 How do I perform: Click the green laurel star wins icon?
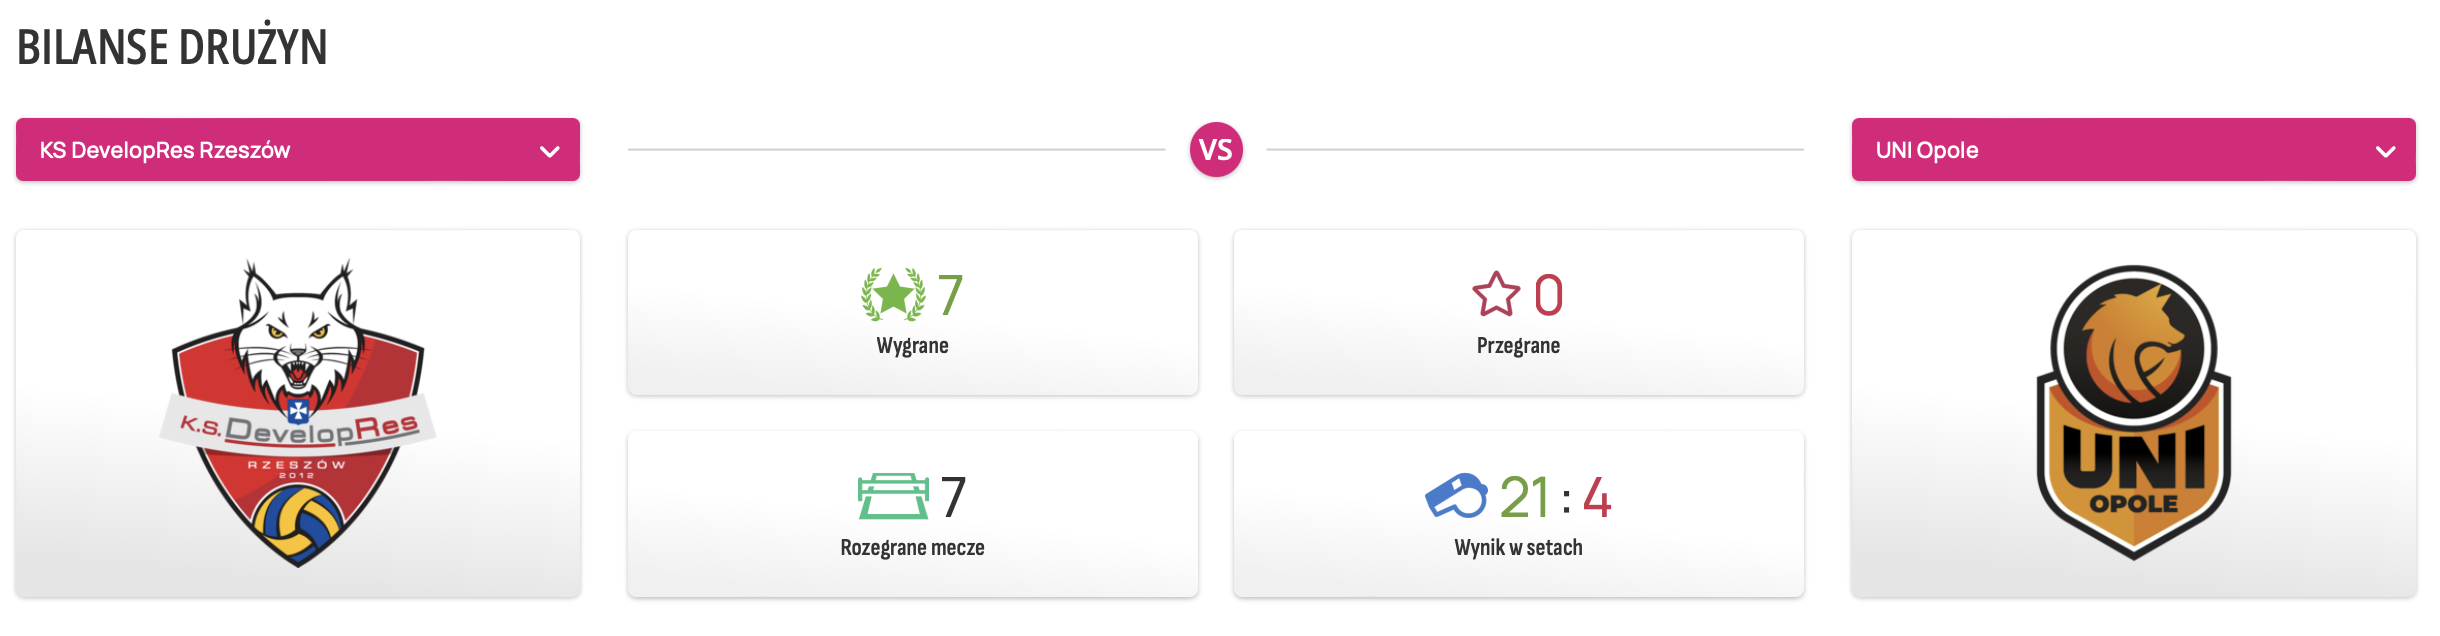893,295
